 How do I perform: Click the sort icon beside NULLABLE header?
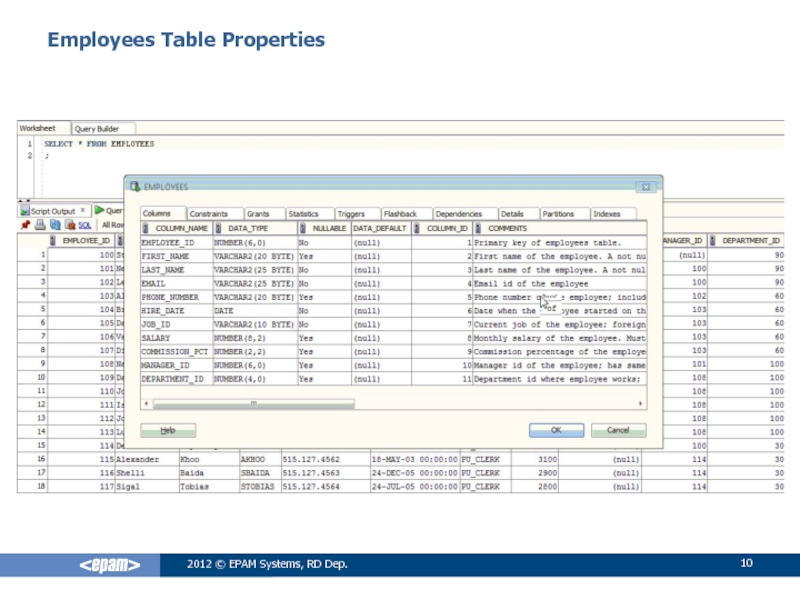304,228
